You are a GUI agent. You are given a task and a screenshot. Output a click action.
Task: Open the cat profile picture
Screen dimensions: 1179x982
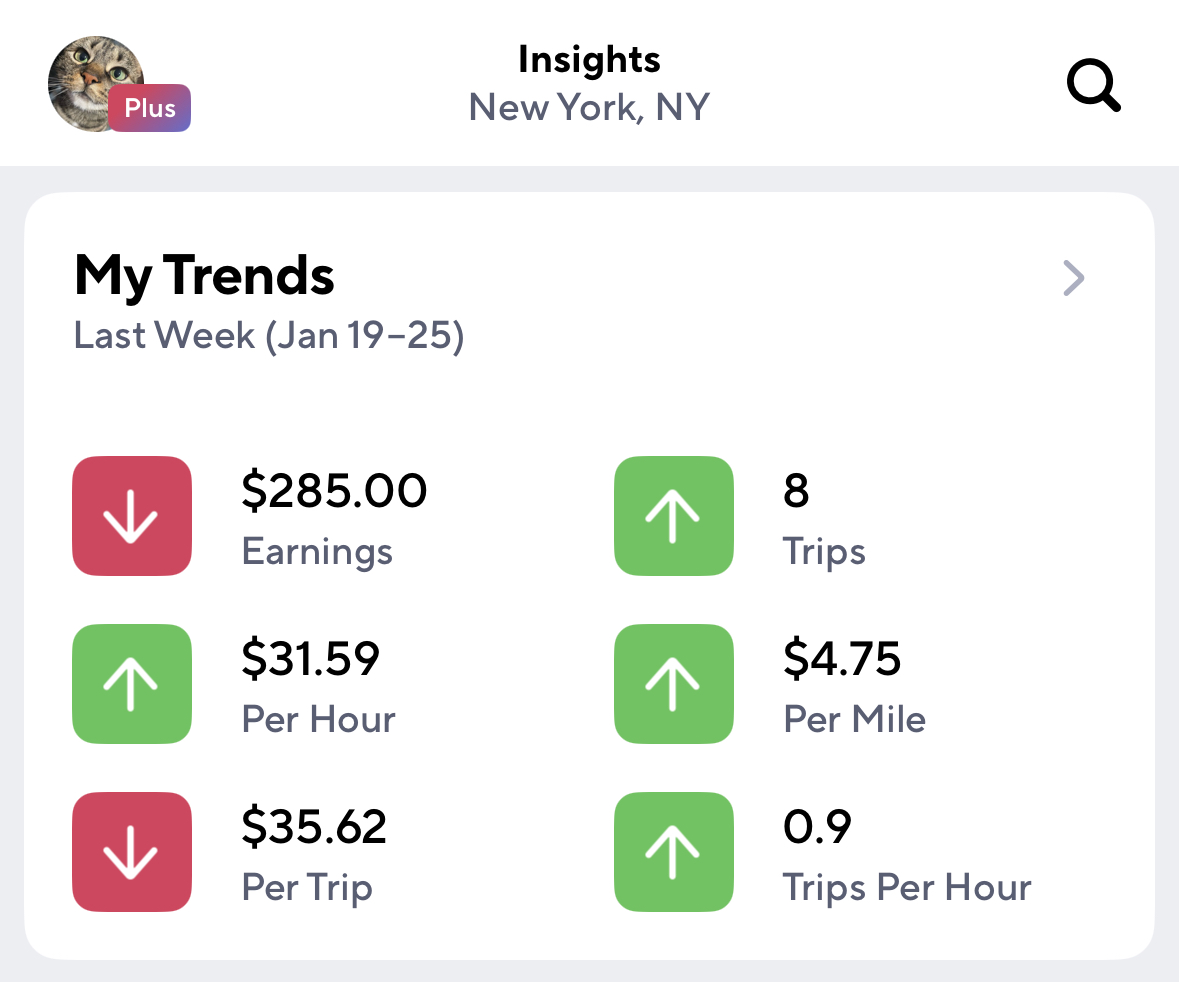[x=88, y=80]
